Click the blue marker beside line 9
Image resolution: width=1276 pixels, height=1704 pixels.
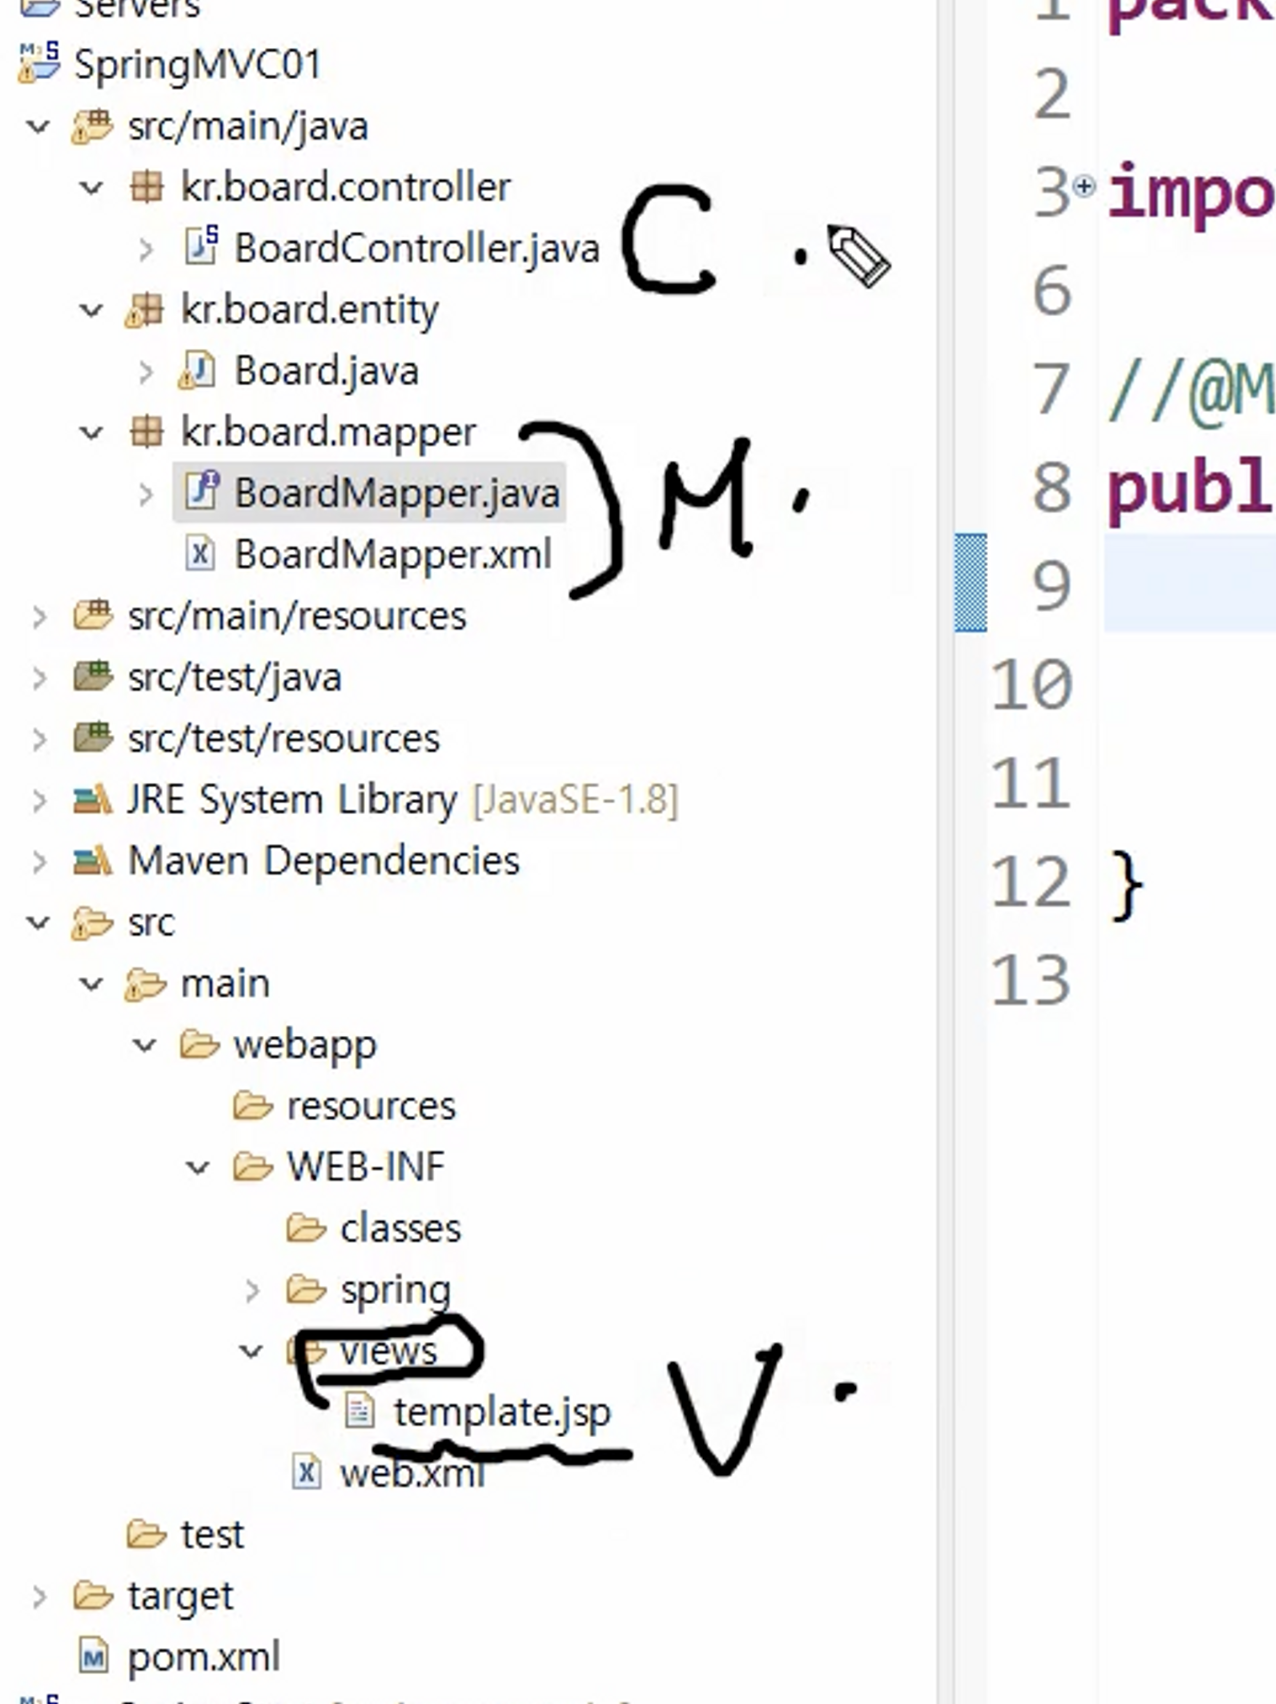[971, 583]
